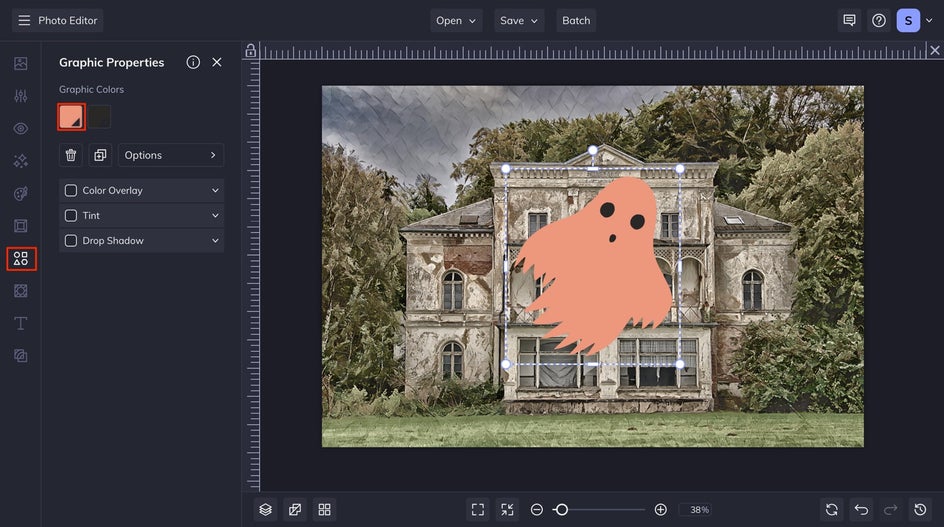Screen dimensions: 944x527
Task: Enable the Color Overlay checkbox
Action: (71, 190)
